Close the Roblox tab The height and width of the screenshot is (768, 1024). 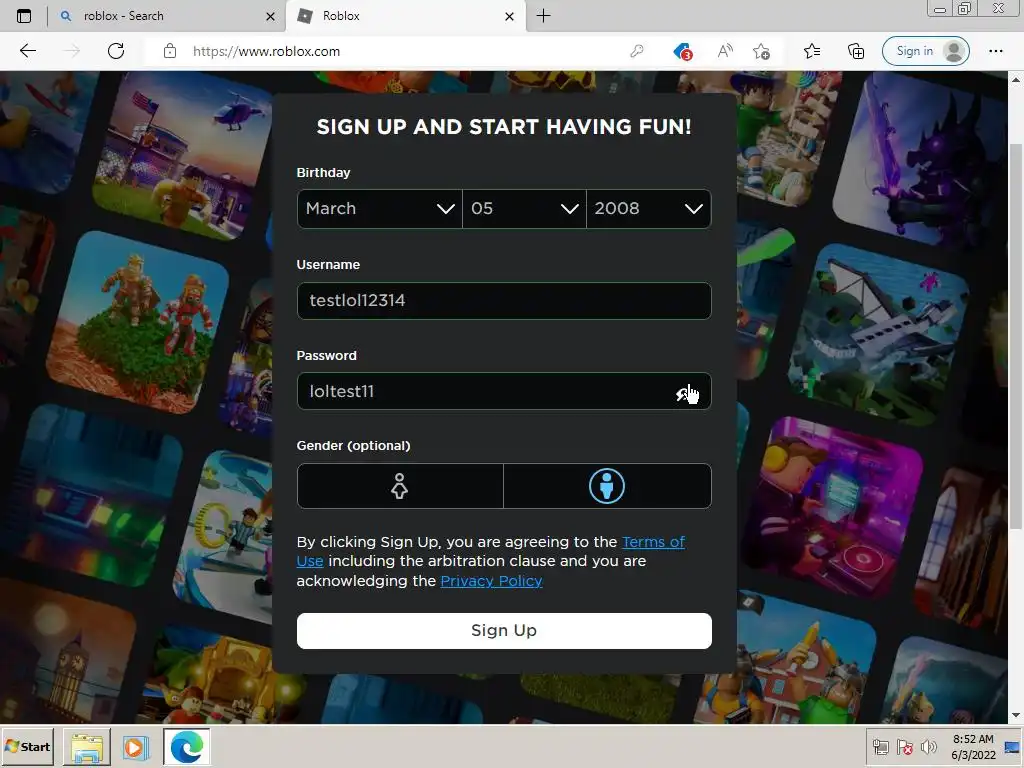point(509,16)
